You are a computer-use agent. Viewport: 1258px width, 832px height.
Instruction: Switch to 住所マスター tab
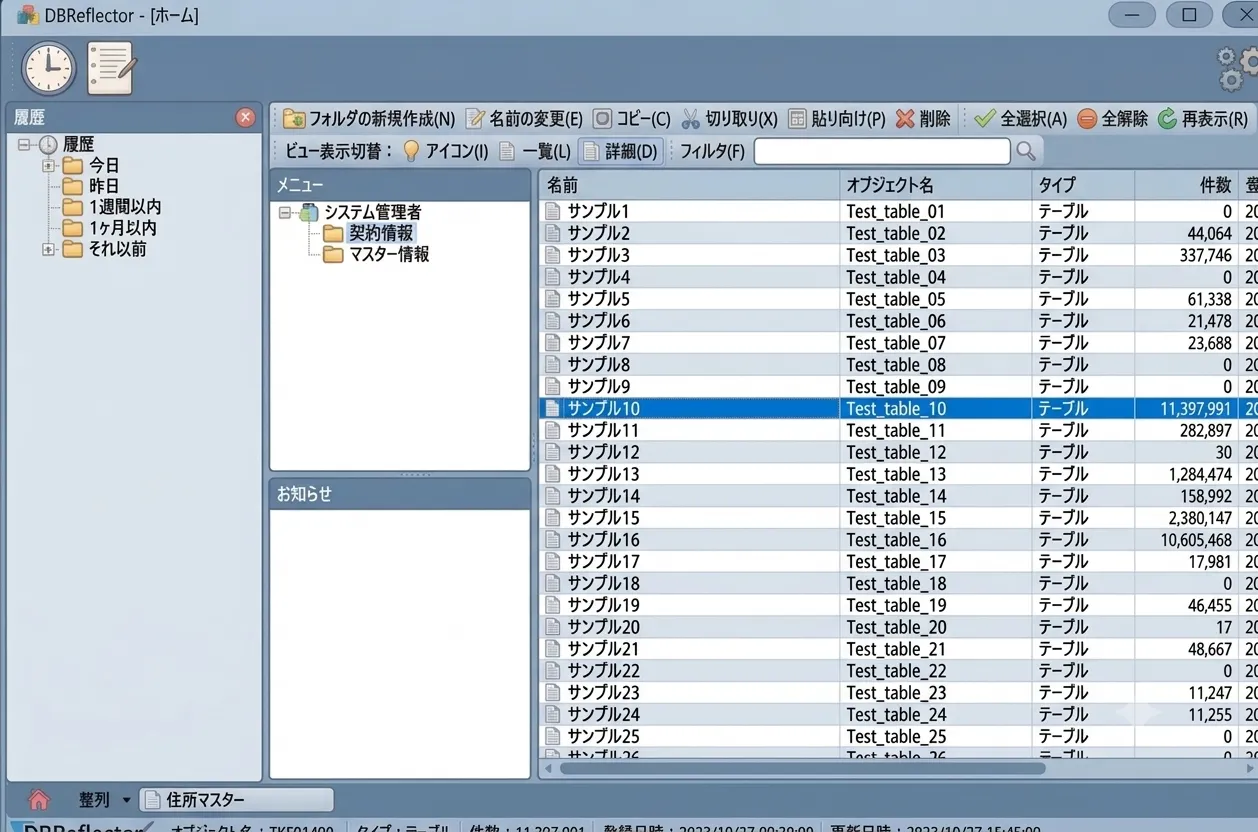pyautogui.click(x=236, y=800)
